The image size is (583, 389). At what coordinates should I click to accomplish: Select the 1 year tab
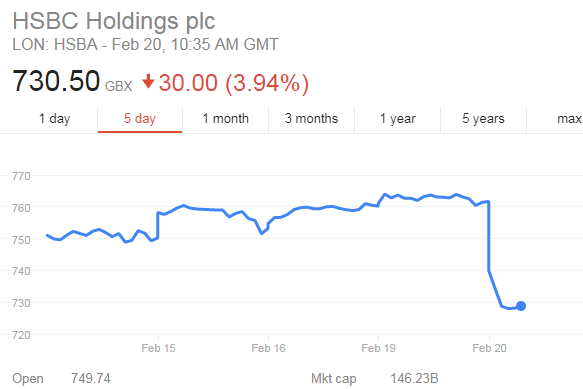point(397,119)
